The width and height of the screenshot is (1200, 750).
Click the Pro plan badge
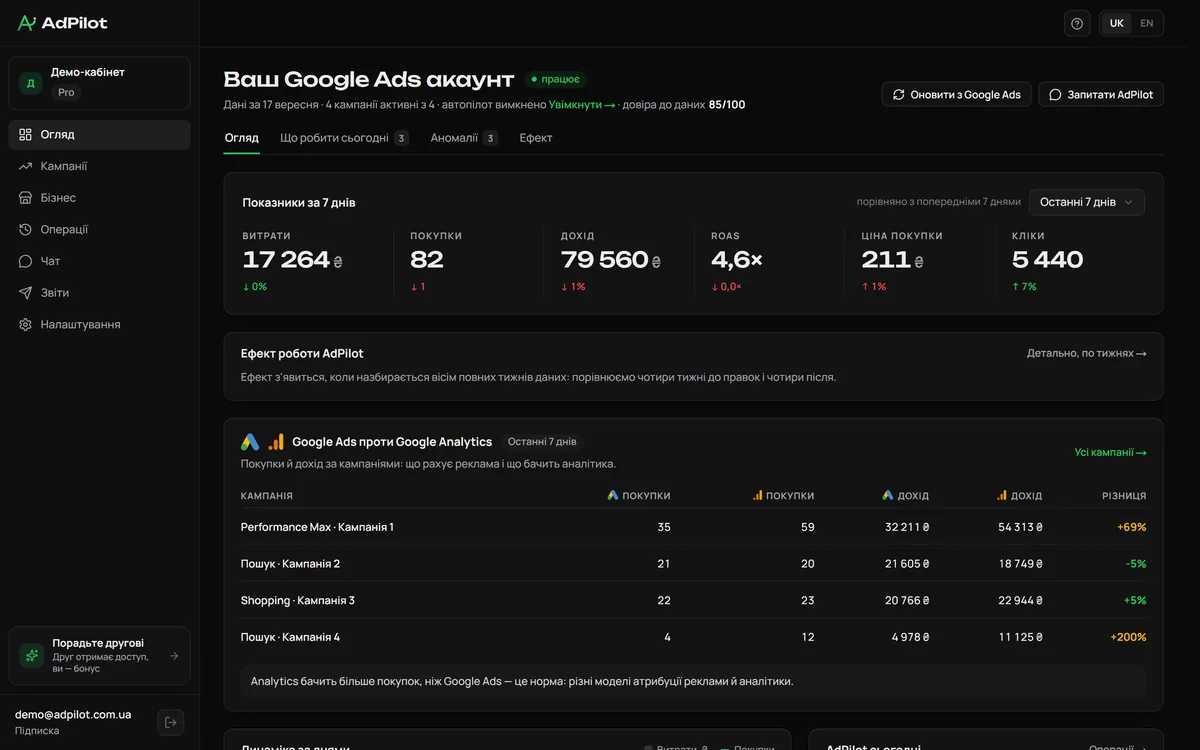tap(66, 92)
